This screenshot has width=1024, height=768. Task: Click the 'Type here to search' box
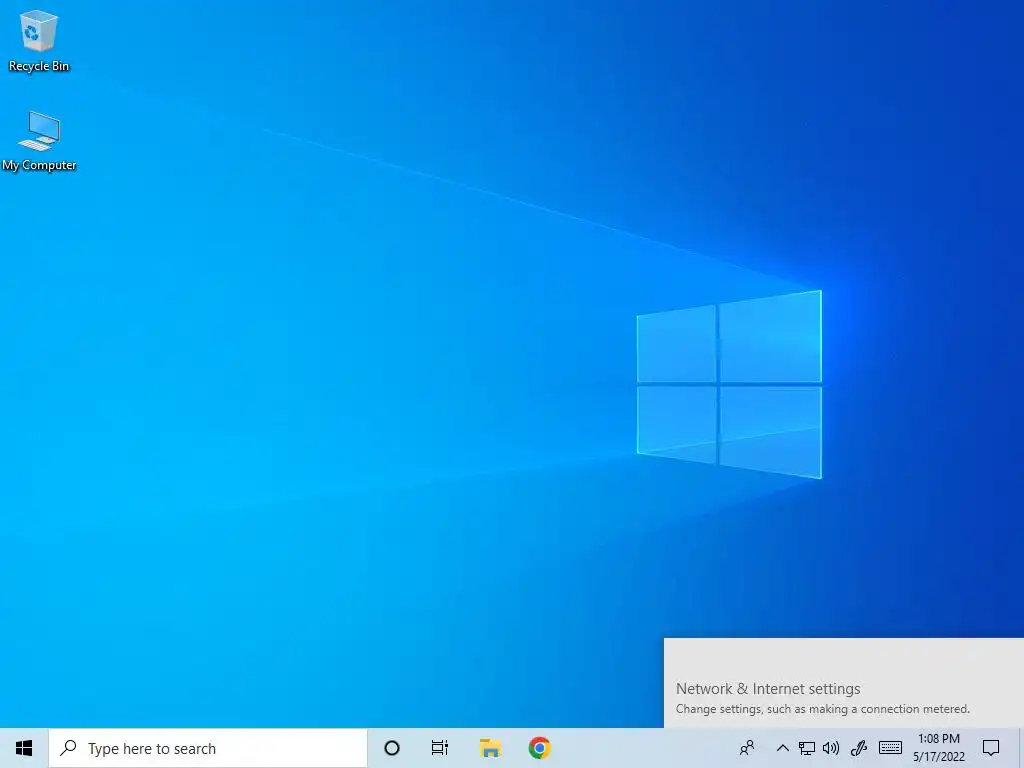(x=208, y=748)
